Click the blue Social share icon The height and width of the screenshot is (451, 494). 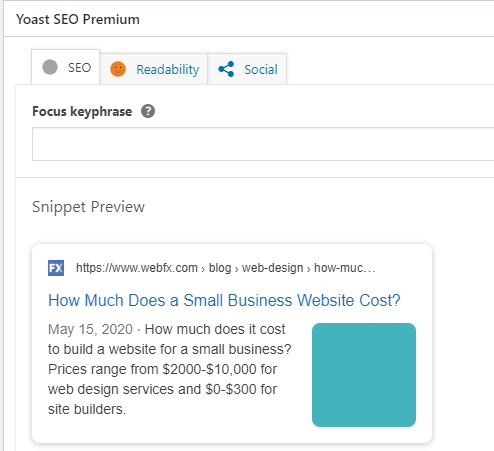[226, 69]
